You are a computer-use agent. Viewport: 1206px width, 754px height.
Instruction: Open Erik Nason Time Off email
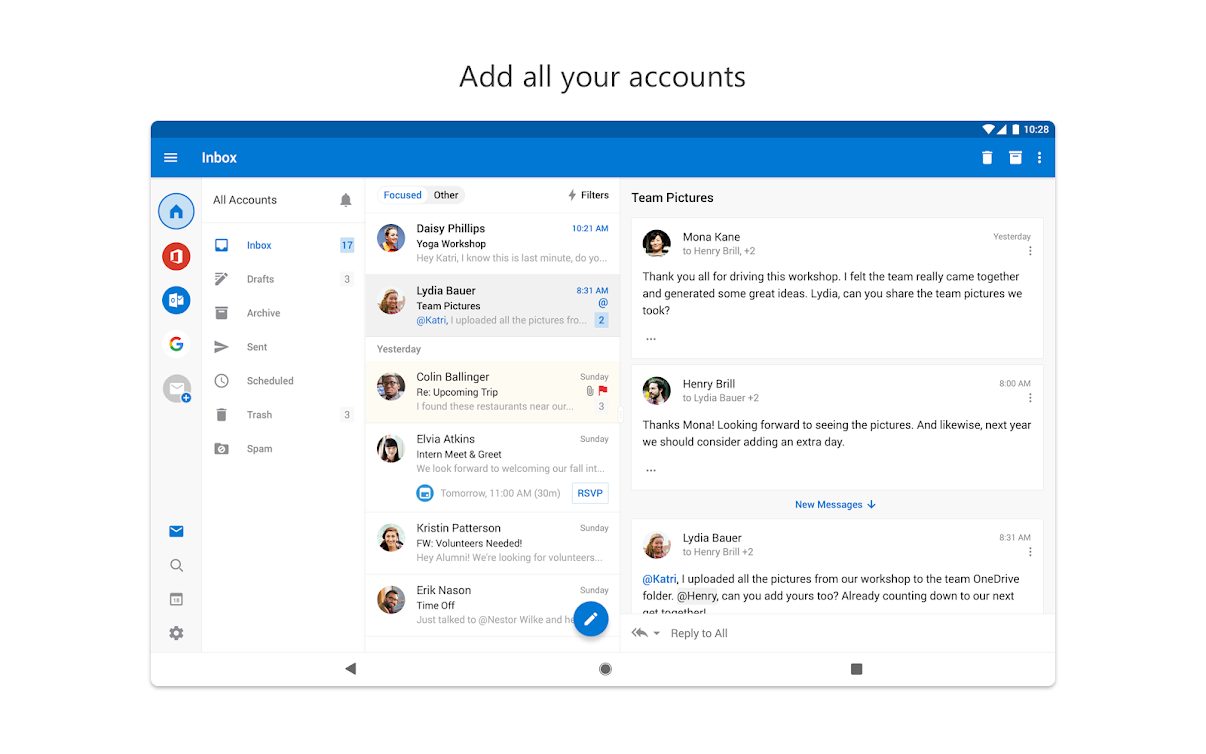(492, 605)
